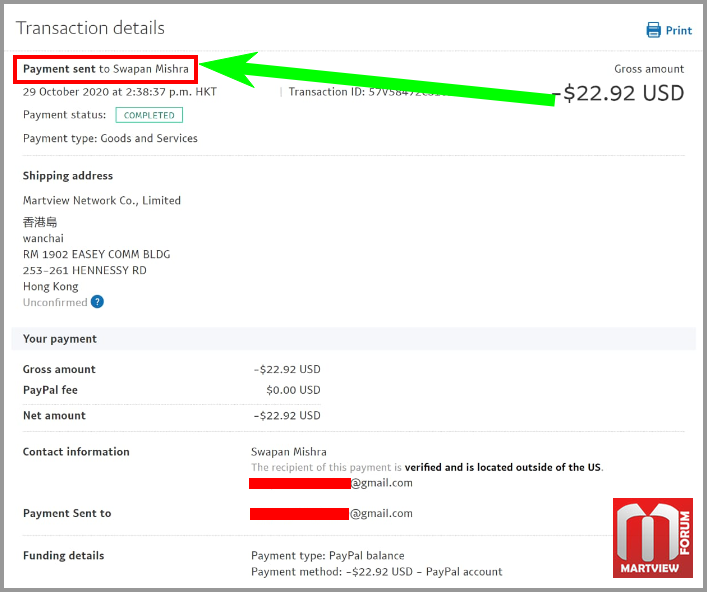This screenshot has height=592, width=707.
Task: Click the 'Payment Sent to' email address
Action: (x=331, y=513)
